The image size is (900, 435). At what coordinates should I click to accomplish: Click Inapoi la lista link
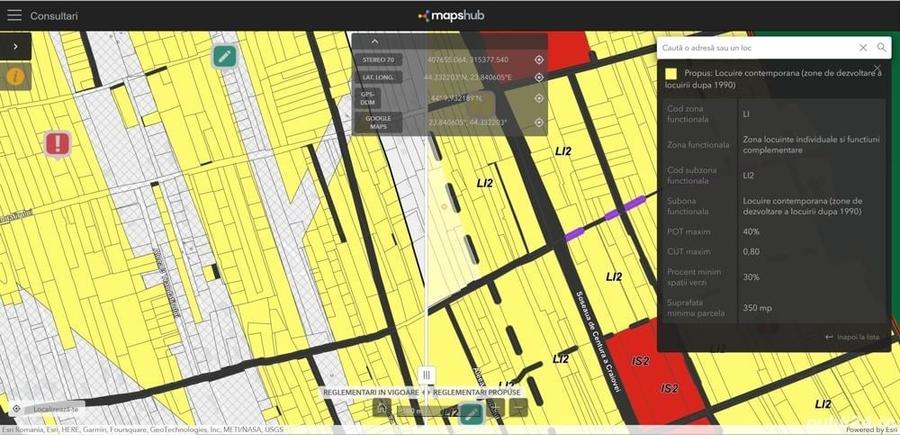(x=852, y=337)
